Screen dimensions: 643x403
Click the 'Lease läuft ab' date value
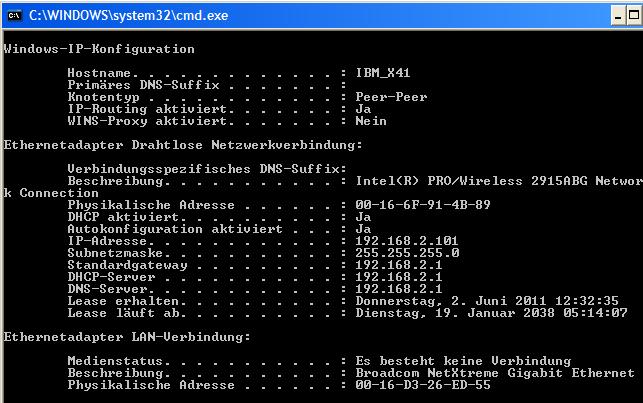pyautogui.click(x=491, y=313)
